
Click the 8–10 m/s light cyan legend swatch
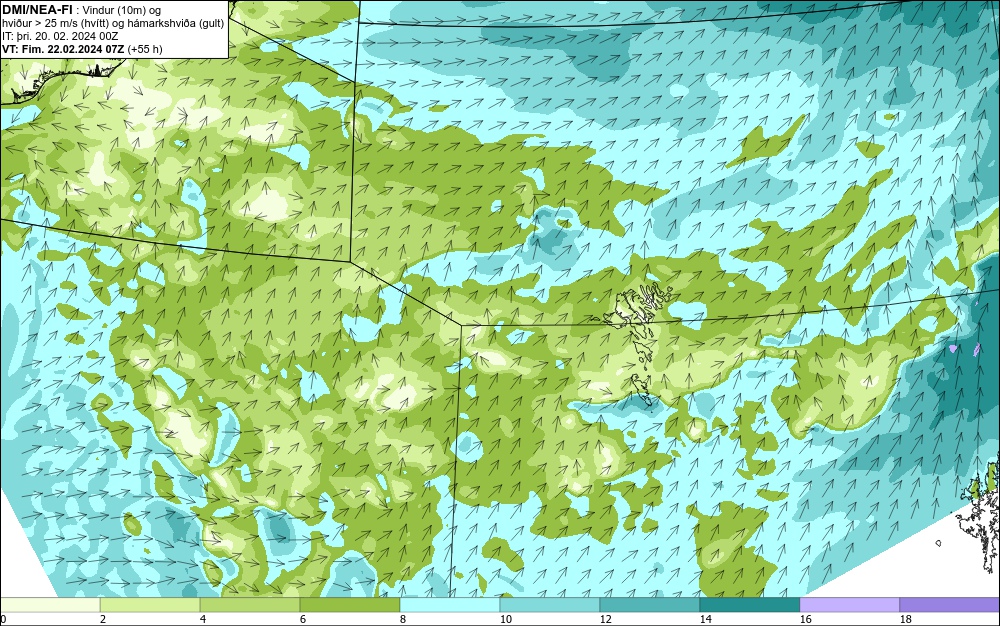pyautogui.click(x=450, y=605)
